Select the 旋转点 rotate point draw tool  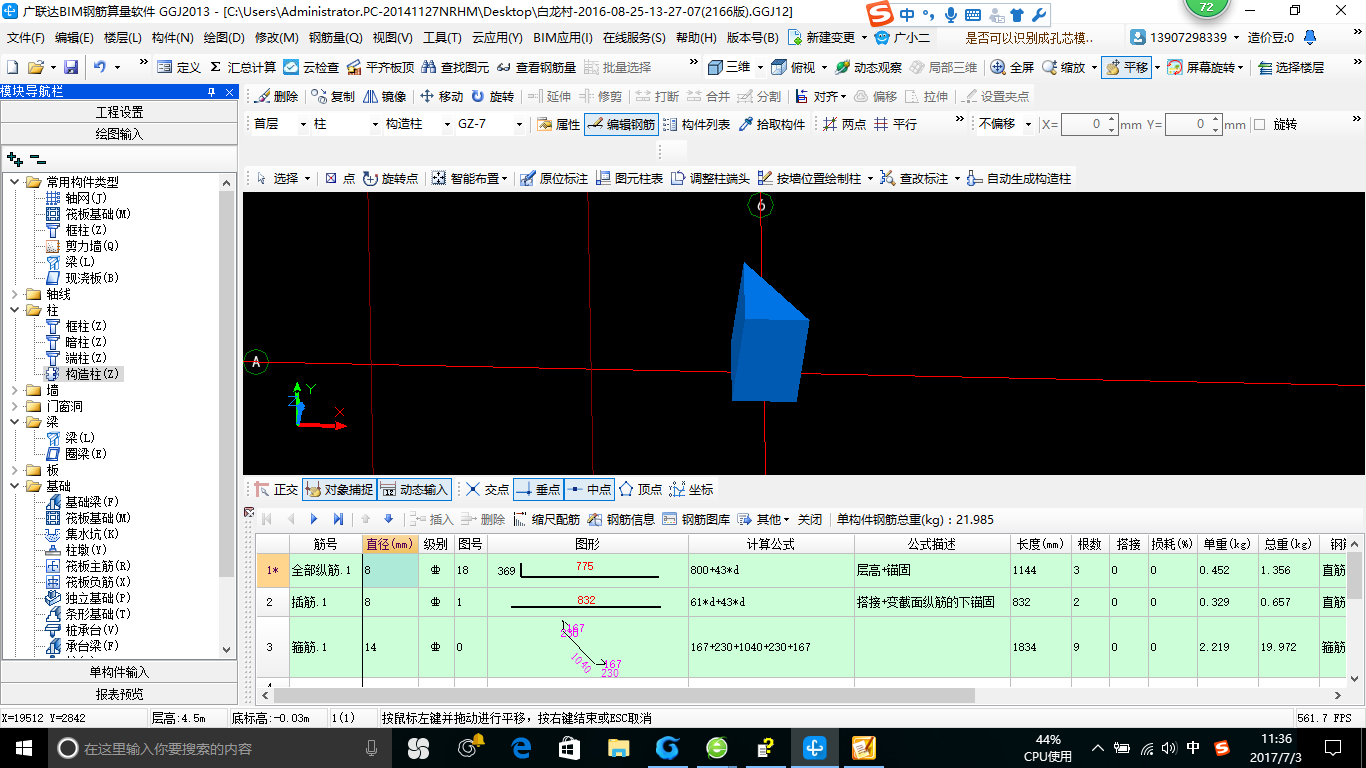(390, 178)
